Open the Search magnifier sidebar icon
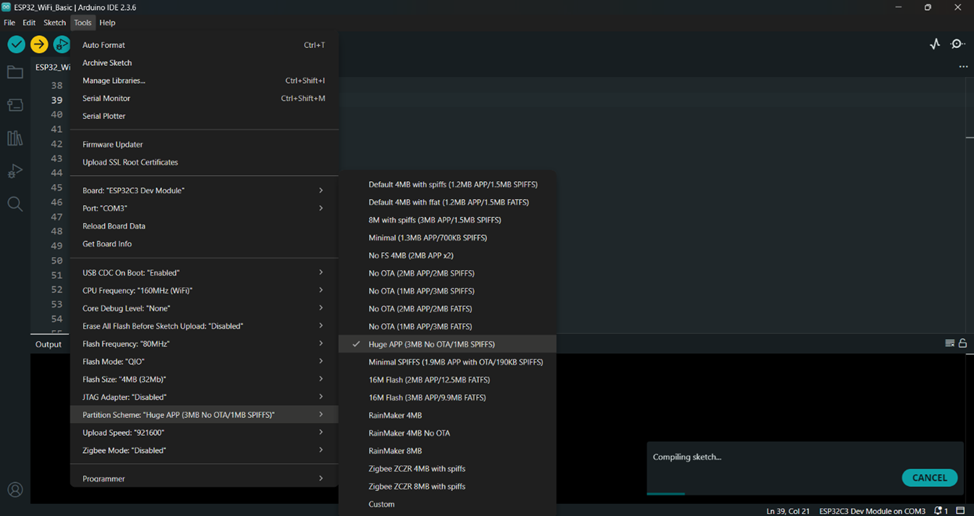974x516 pixels. (x=15, y=204)
